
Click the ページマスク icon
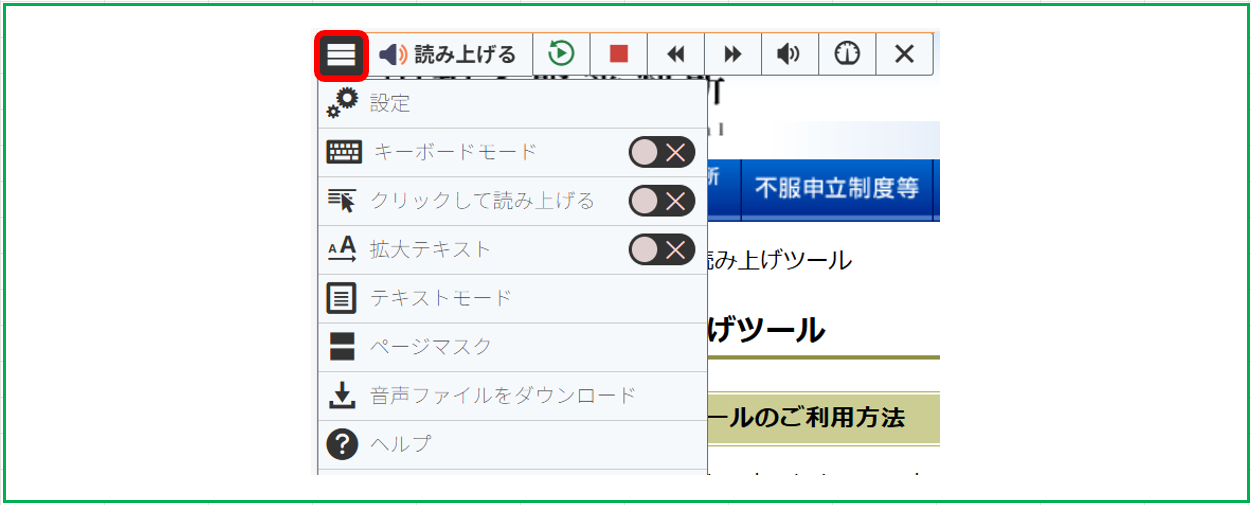(342, 347)
